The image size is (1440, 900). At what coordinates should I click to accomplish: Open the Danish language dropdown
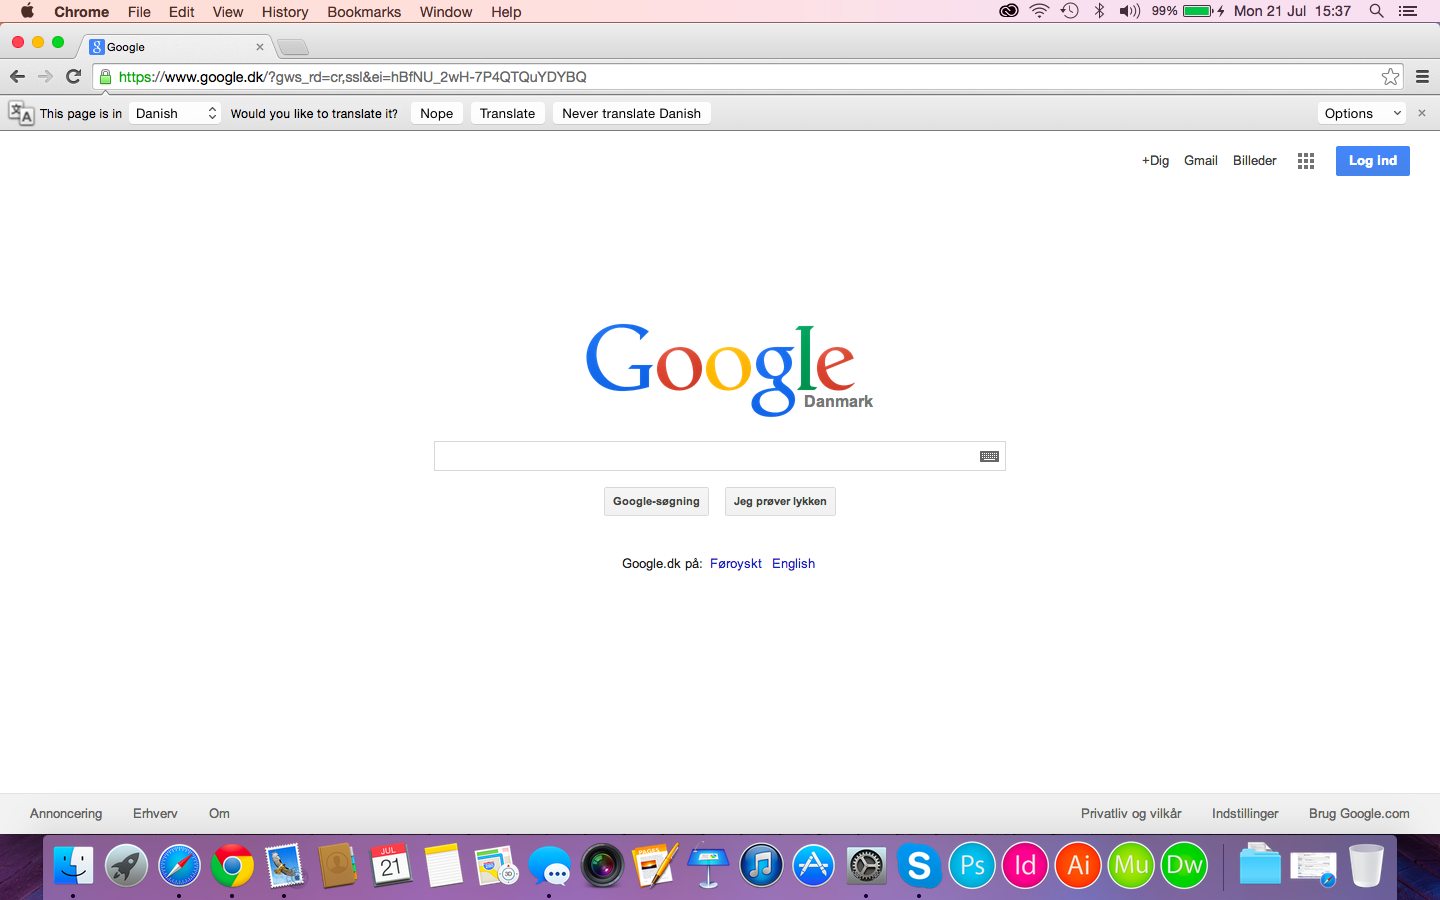[x=175, y=113]
